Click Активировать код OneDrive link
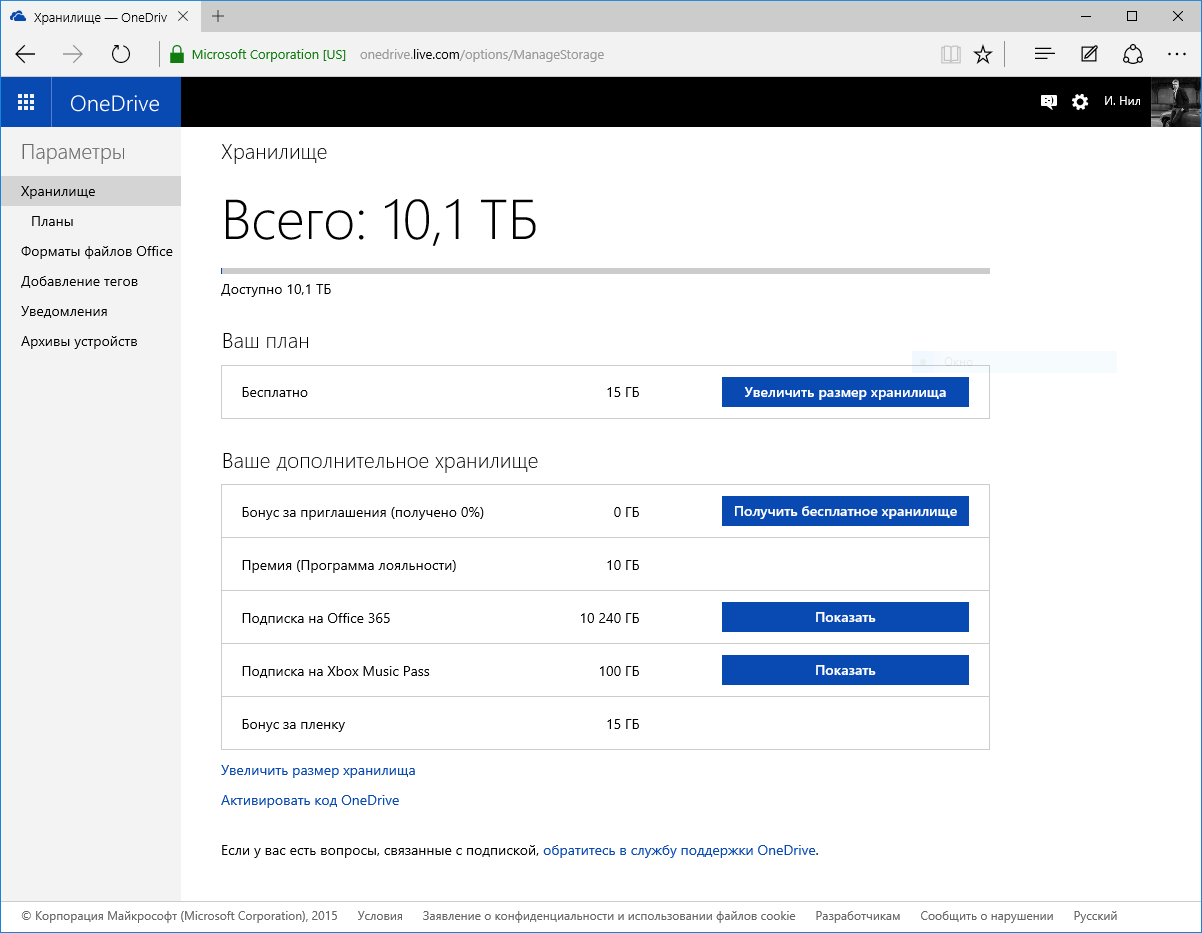This screenshot has height=933, width=1202. pyautogui.click(x=310, y=800)
